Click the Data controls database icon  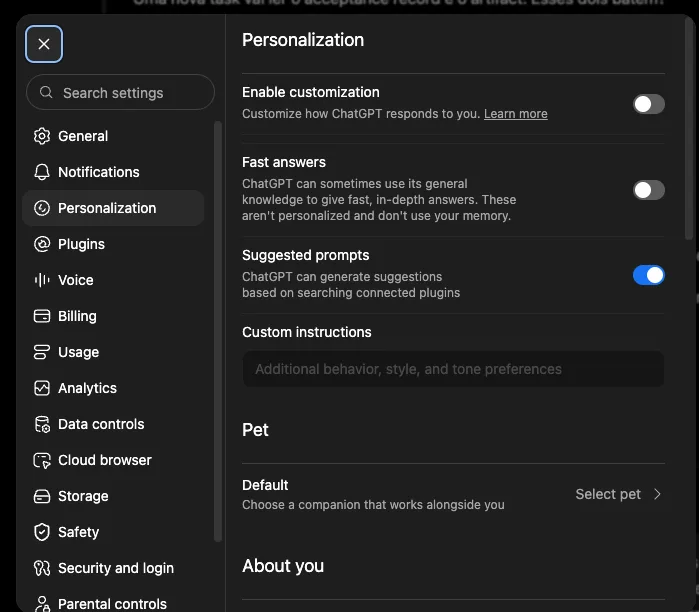tap(42, 424)
